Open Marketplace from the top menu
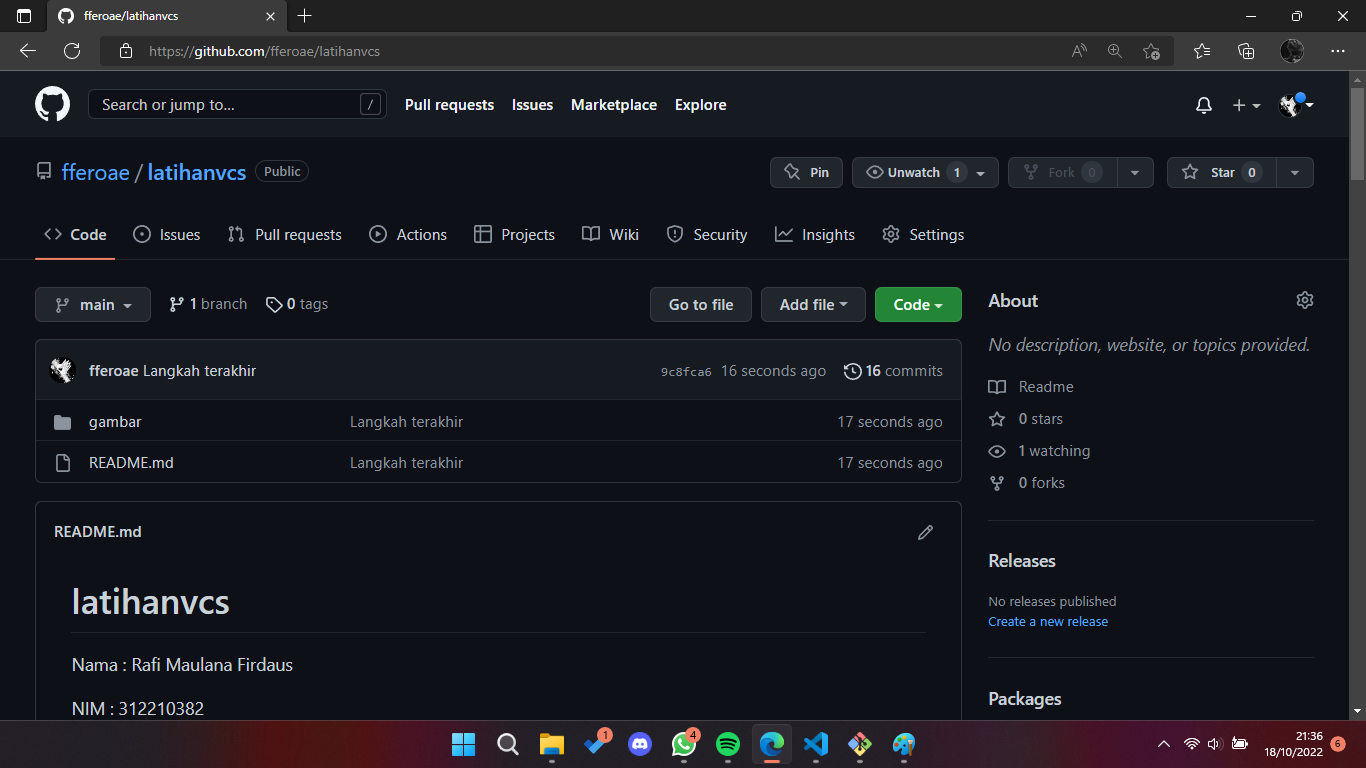Image resolution: width=1366 pixels, height=768 pixels. point(613,104)
